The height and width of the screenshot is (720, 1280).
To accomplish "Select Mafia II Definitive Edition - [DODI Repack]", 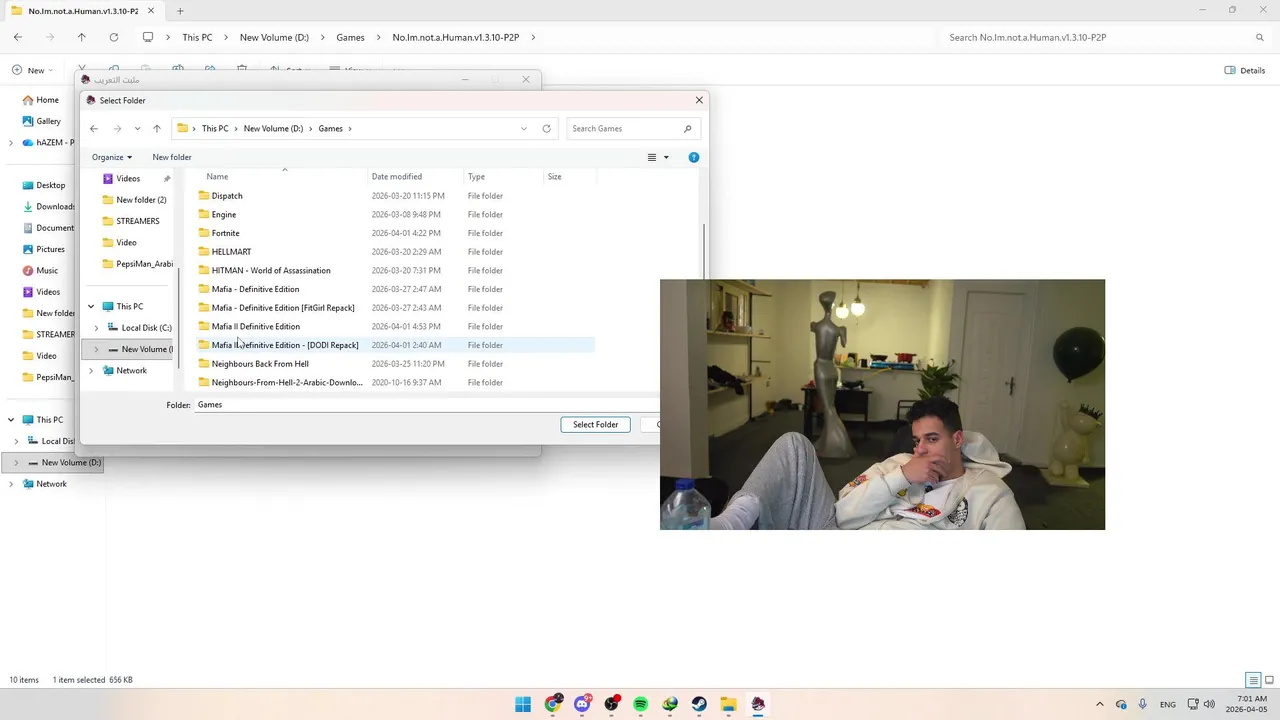I will 285,345.
